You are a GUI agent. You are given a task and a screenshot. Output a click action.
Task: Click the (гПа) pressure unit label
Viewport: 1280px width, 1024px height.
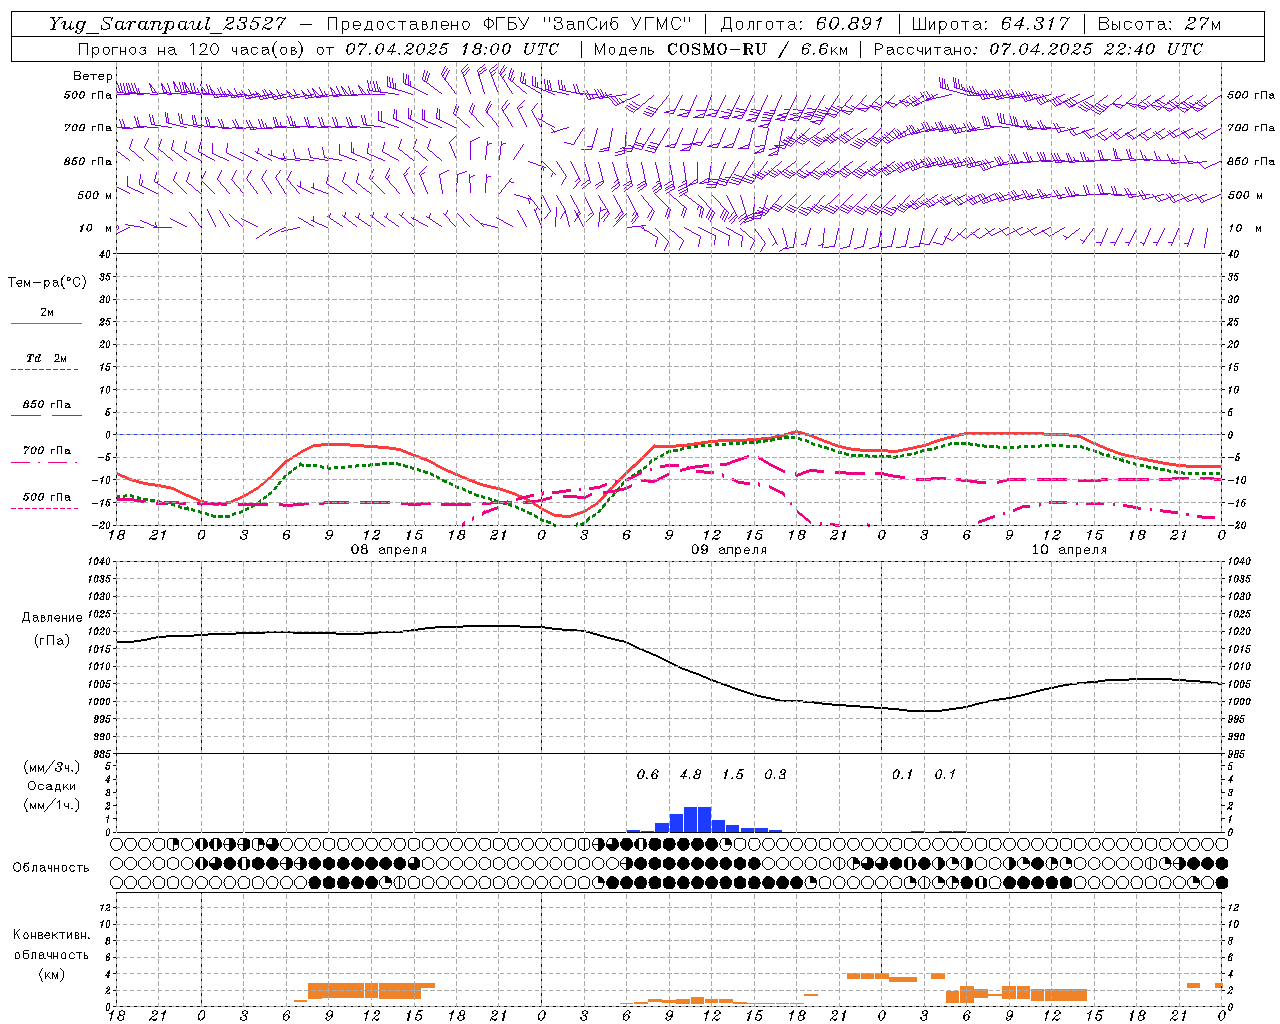tap(52, 641)
